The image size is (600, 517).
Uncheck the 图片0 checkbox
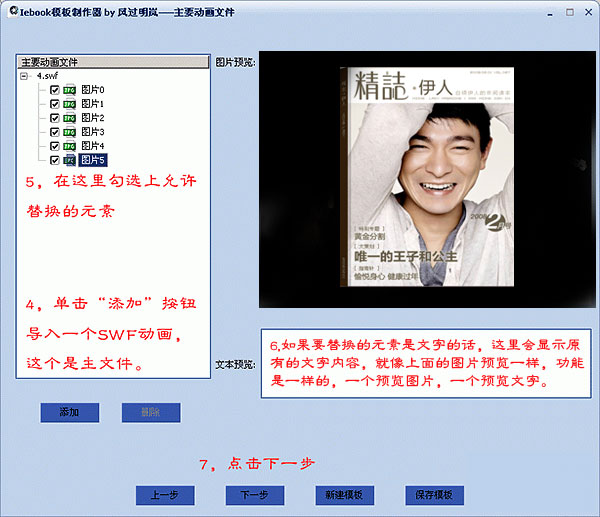point(55,90)
